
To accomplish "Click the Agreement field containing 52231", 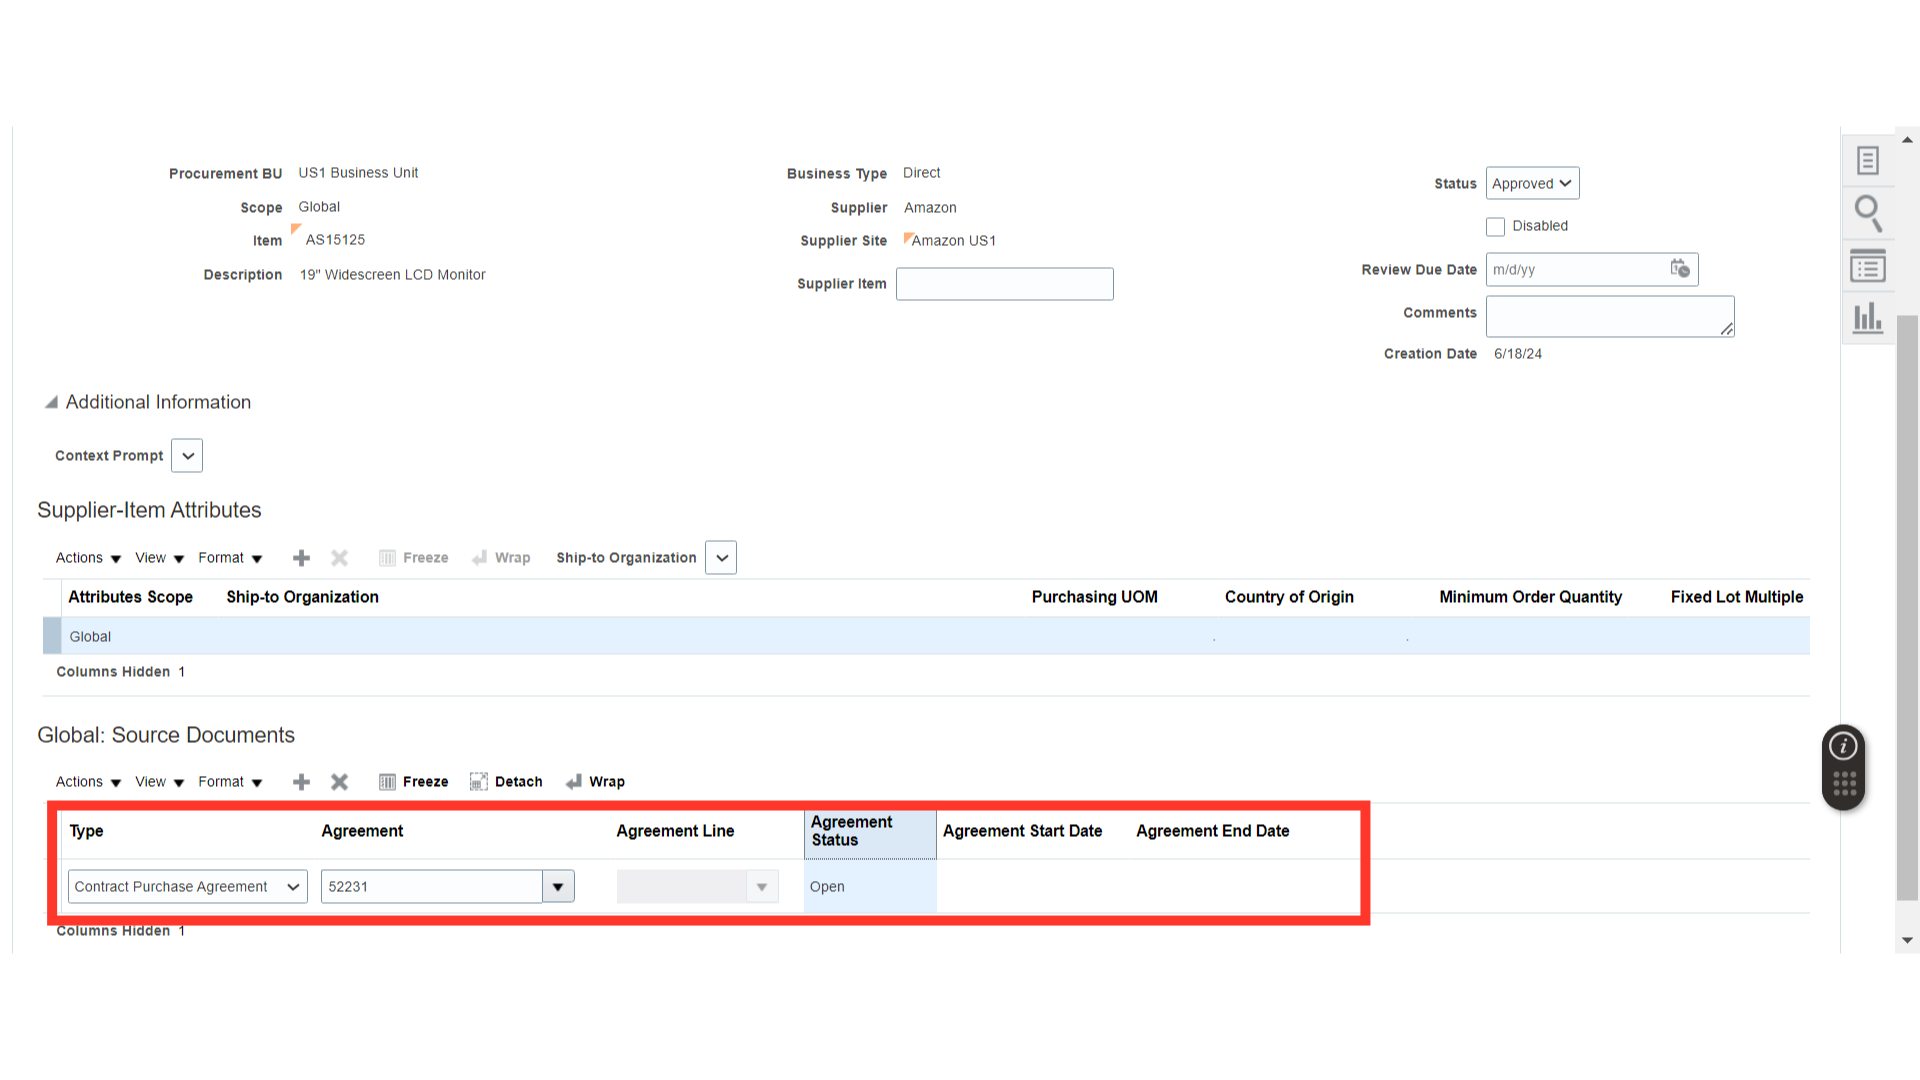I will (432, 886).
